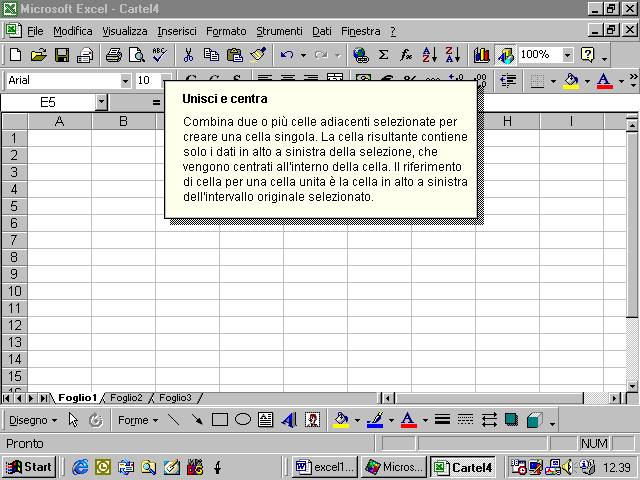Viewport: 640px width, 480px height.
Task: Undo the last action
Action: click(287, 55)
